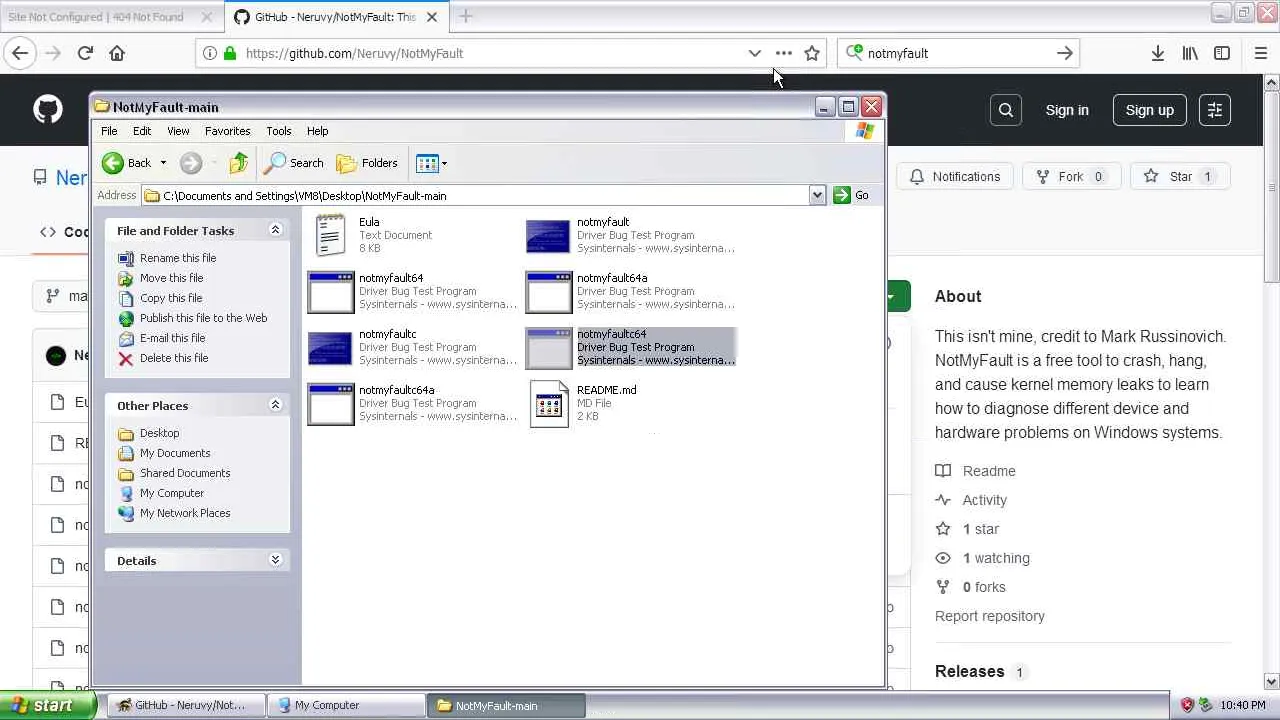Viewport: 1280px width, 720px height.
Task: Select the notmyfault64 program icon
Action: pyautogui.click(x=331, y=292)
